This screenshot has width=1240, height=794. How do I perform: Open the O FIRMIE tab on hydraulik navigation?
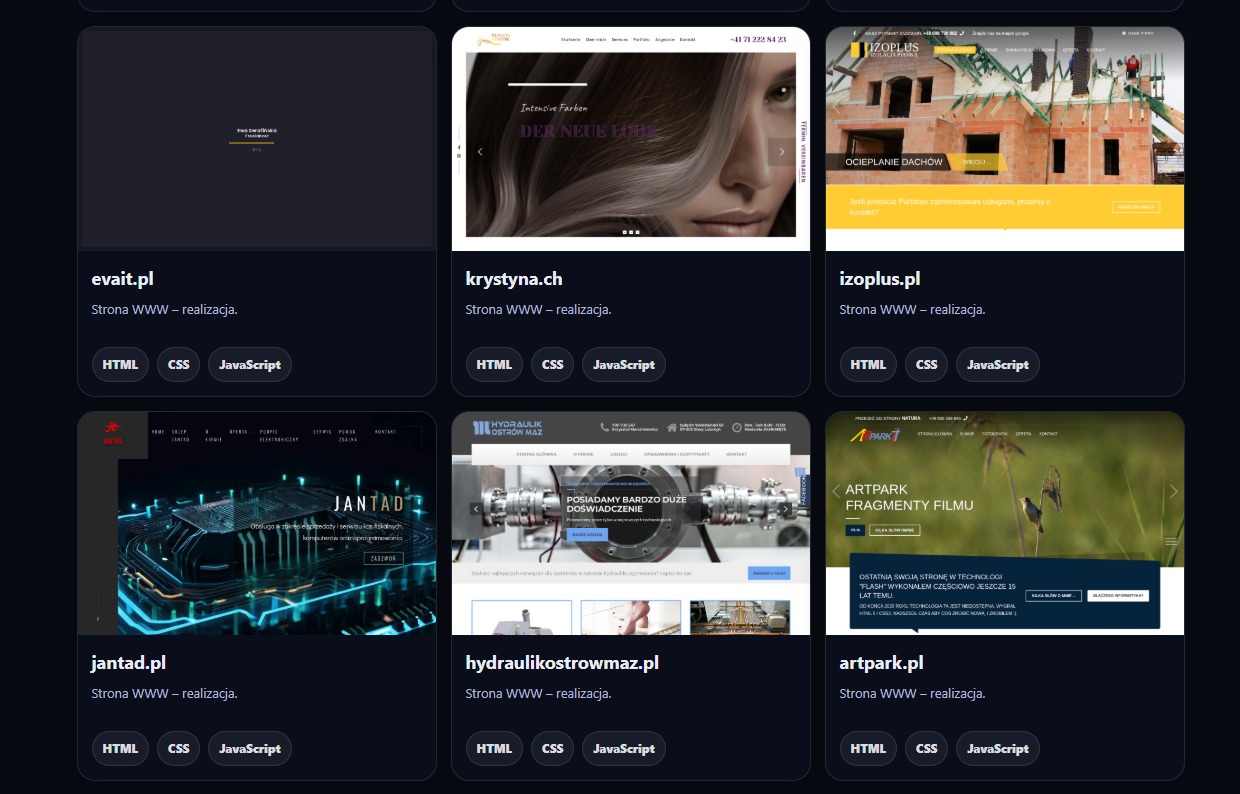tap(583, 455)
